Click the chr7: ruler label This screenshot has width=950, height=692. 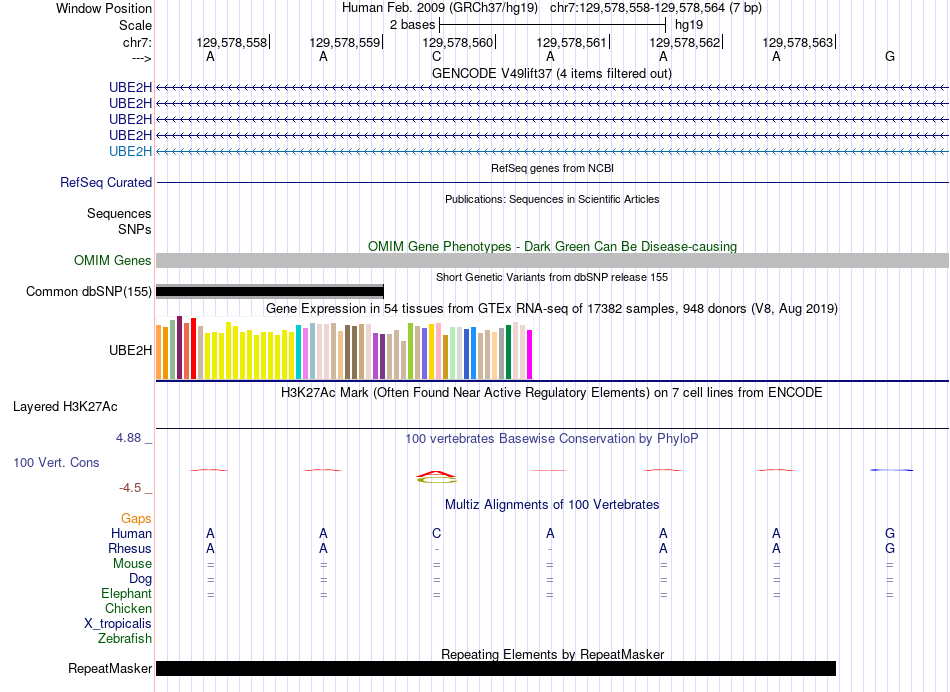pos(137,42)
